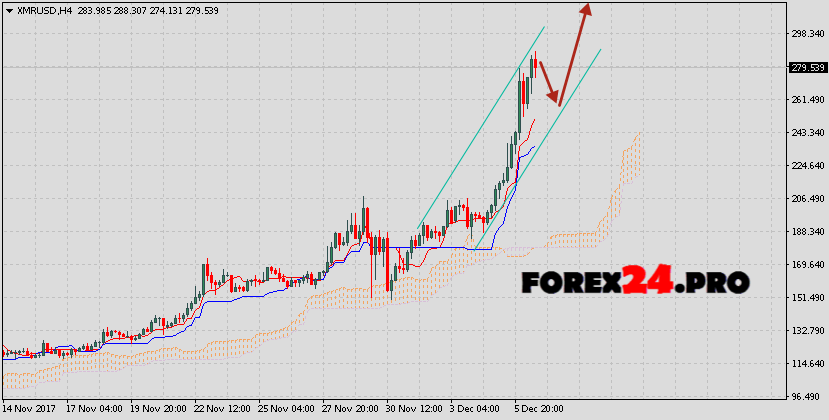Screen dimensions: 829x420
Task: Click the small triangle icon before XMRUSD,H4
Action: pos(8,9)
